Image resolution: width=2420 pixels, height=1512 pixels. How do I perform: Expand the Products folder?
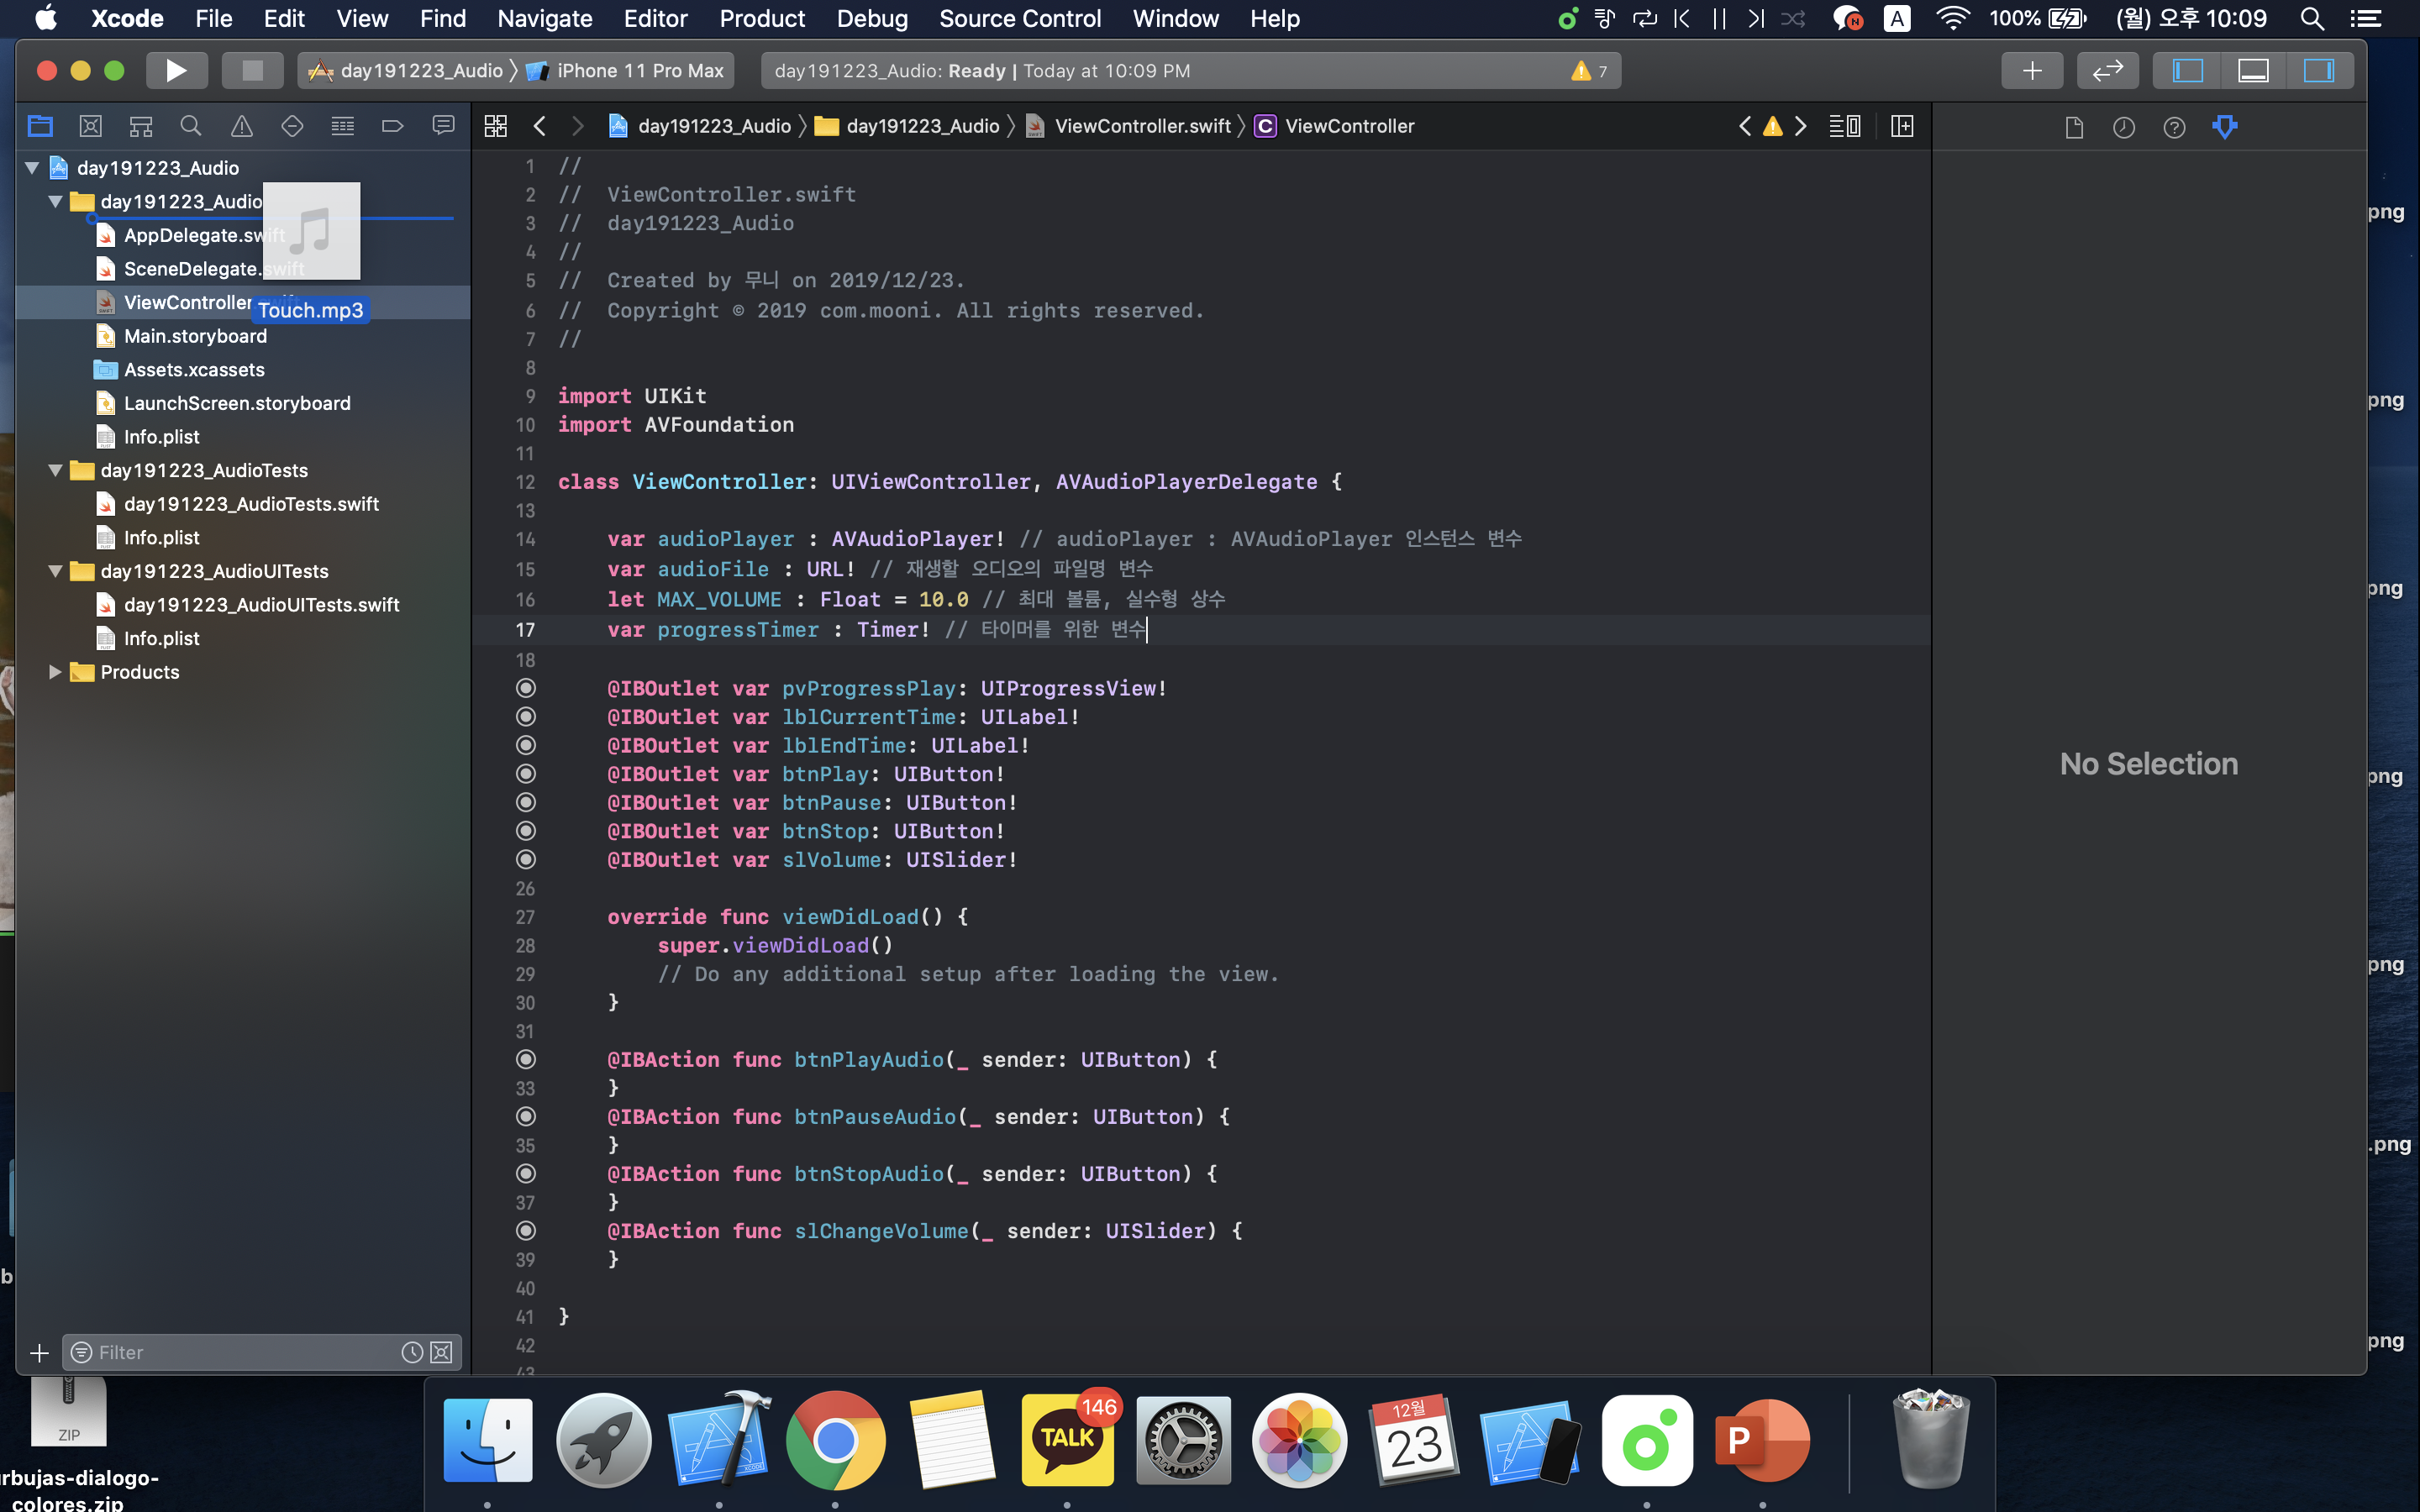pos(55,672)
